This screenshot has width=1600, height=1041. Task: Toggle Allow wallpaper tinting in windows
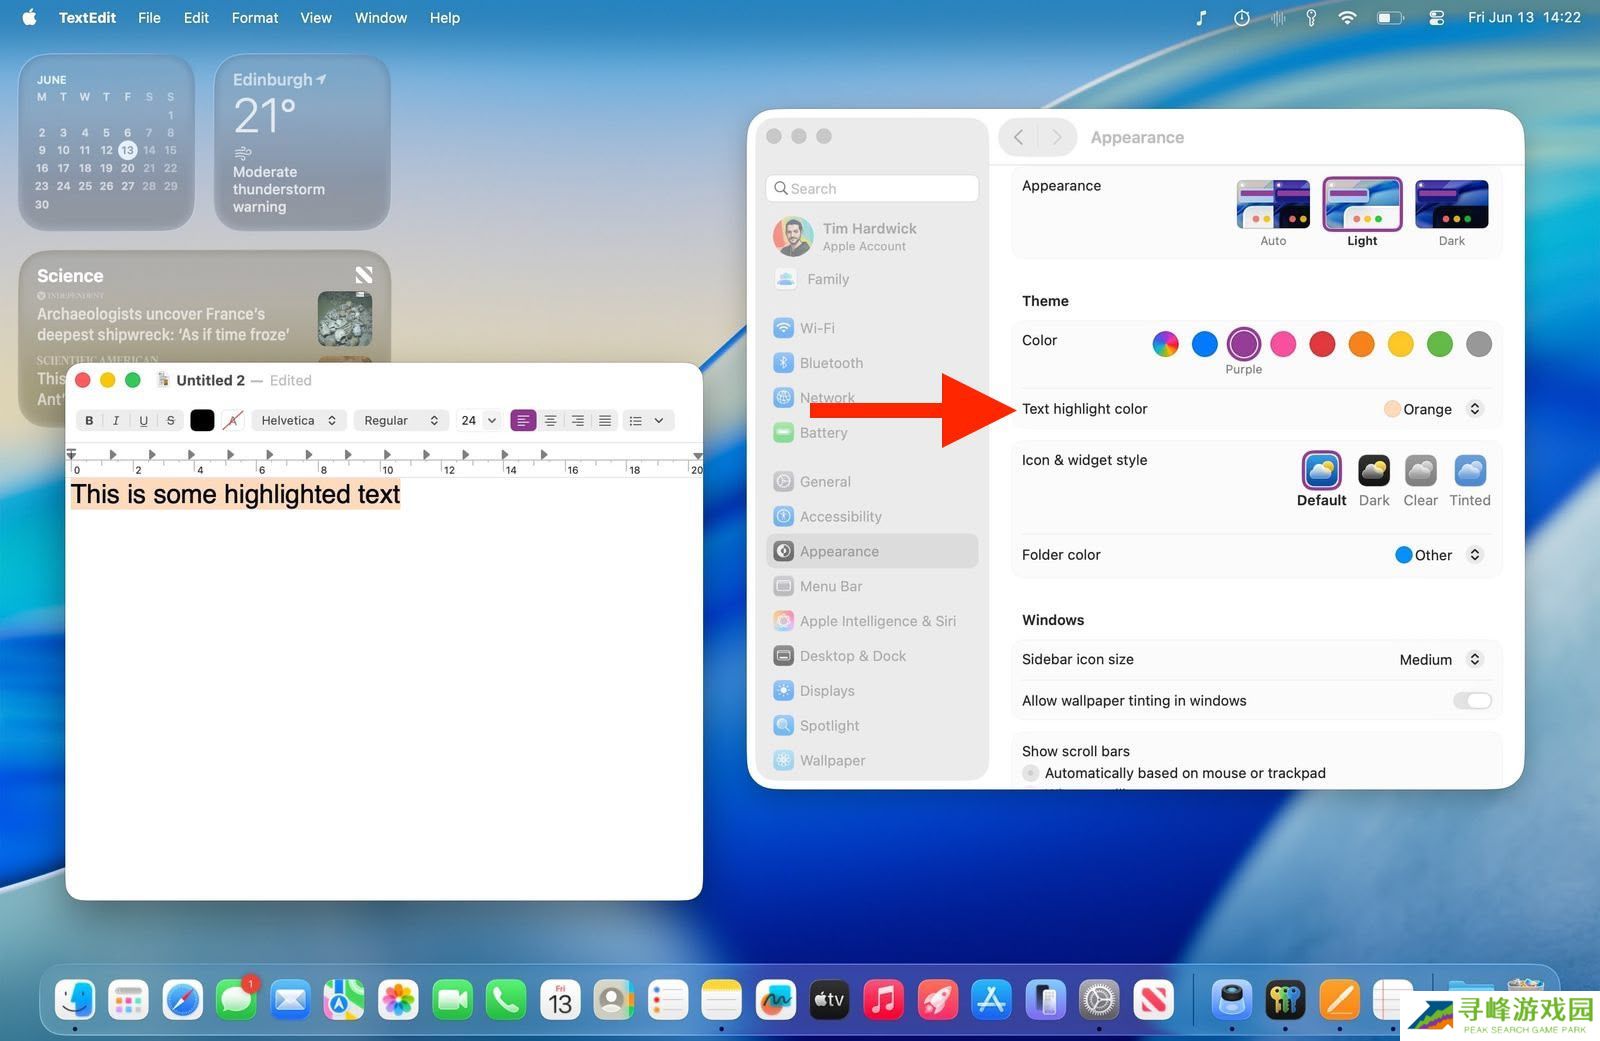click(1472, 701)
